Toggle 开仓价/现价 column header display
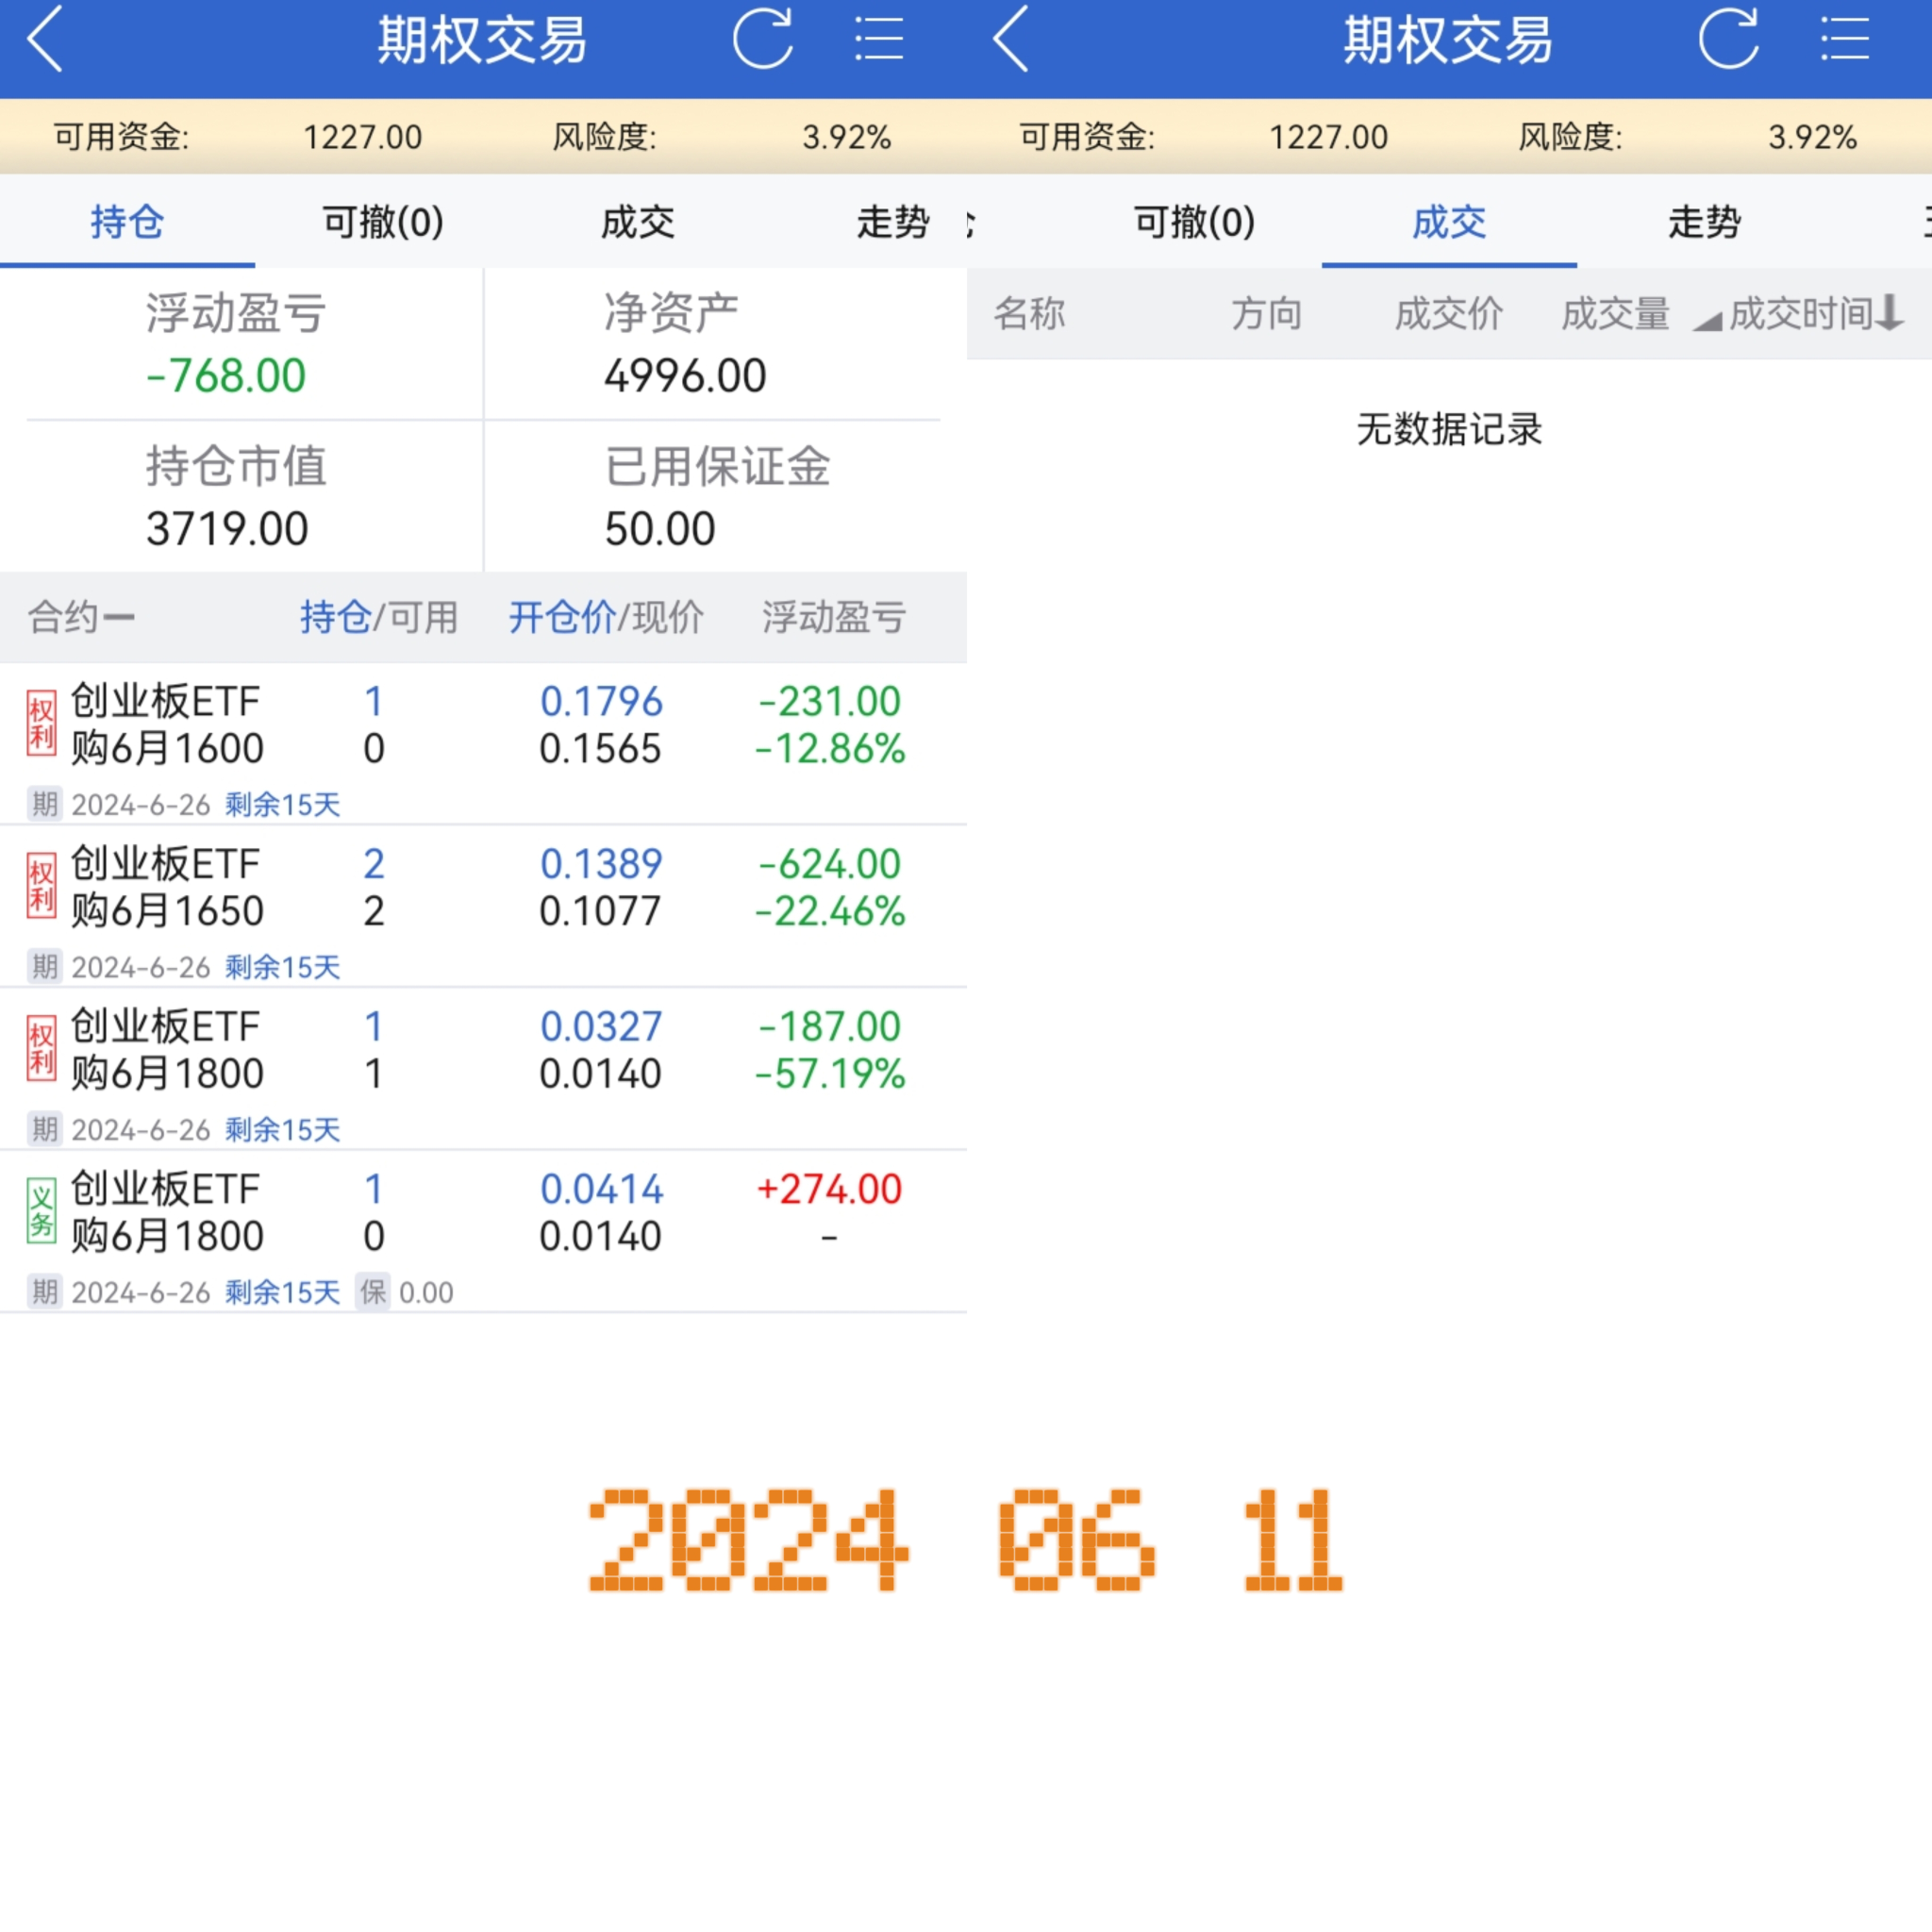 pos(605,617)
